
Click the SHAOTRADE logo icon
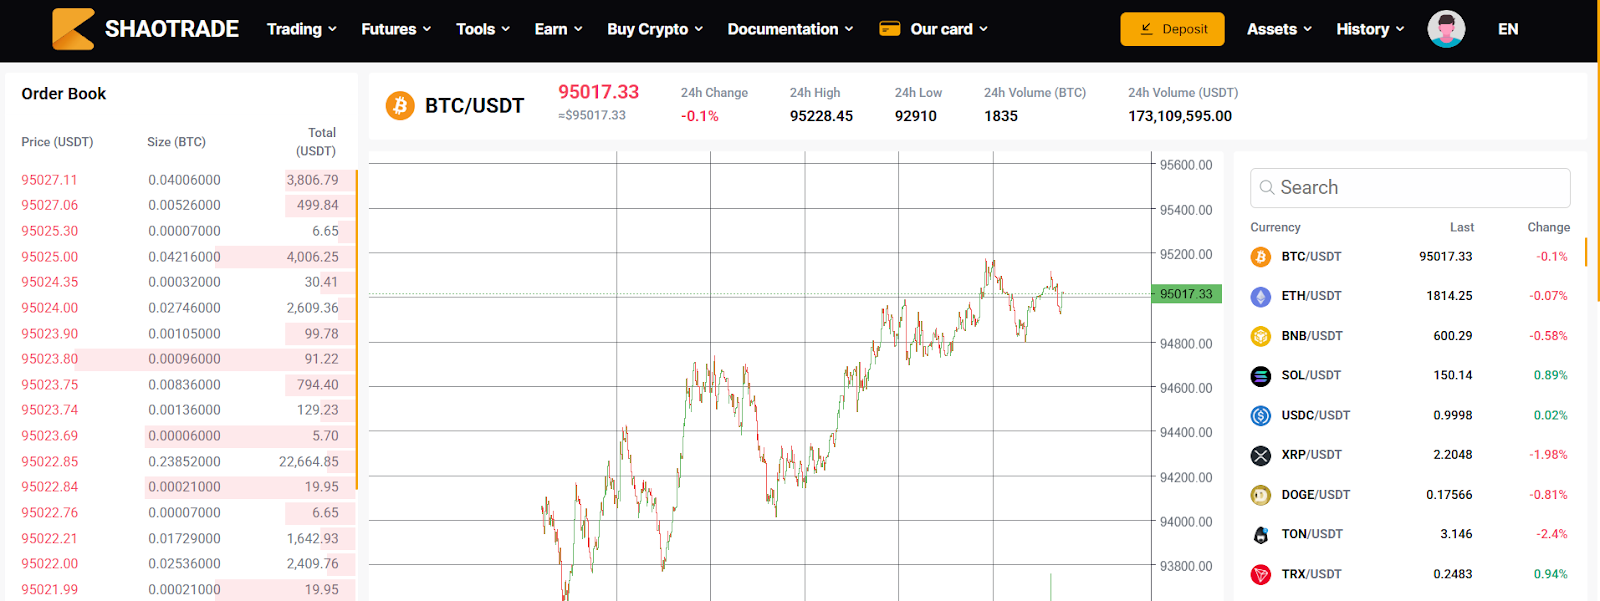click(73, 29)
